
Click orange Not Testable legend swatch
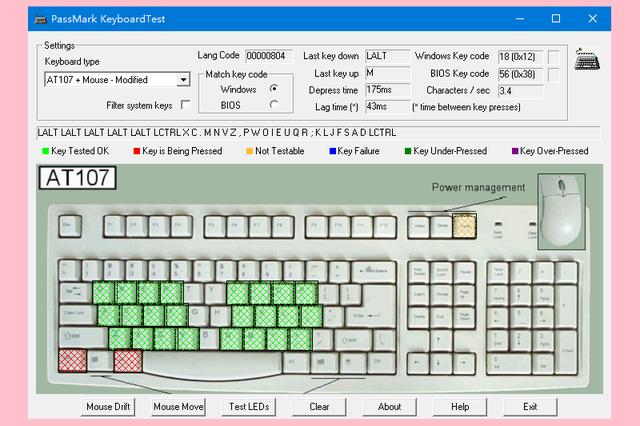tap(249, 151)
